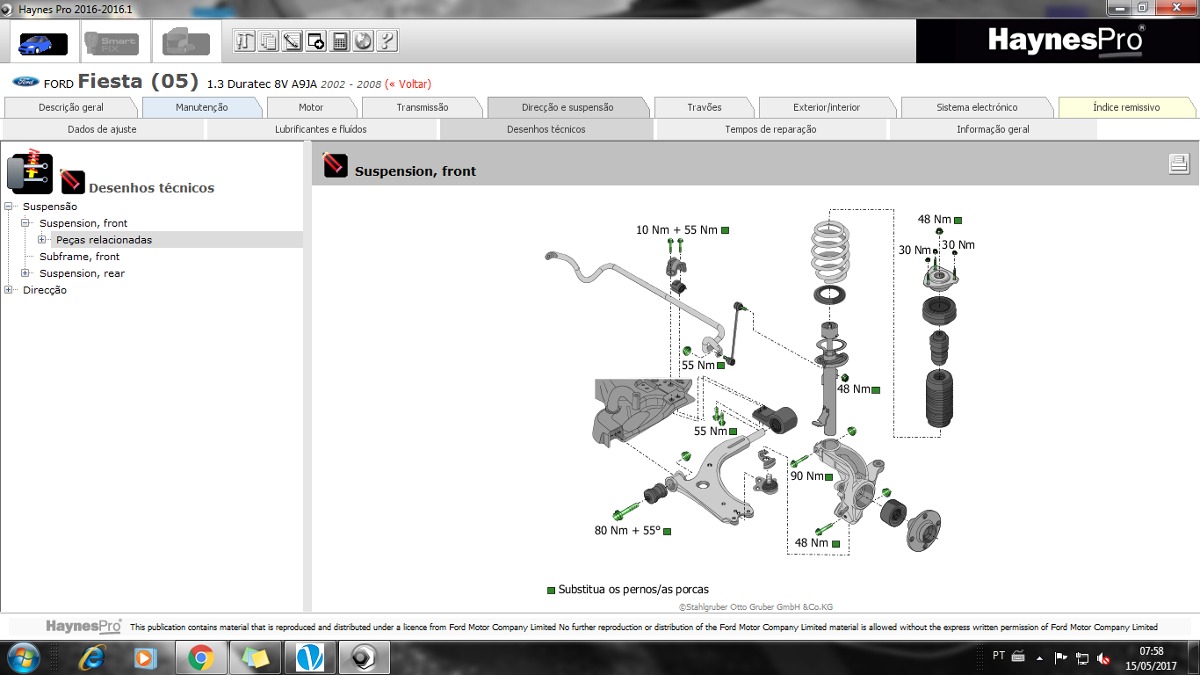Open the Travões tab
The height and width of the screenshot is (675, 1200).
click(x=704, y=107)
